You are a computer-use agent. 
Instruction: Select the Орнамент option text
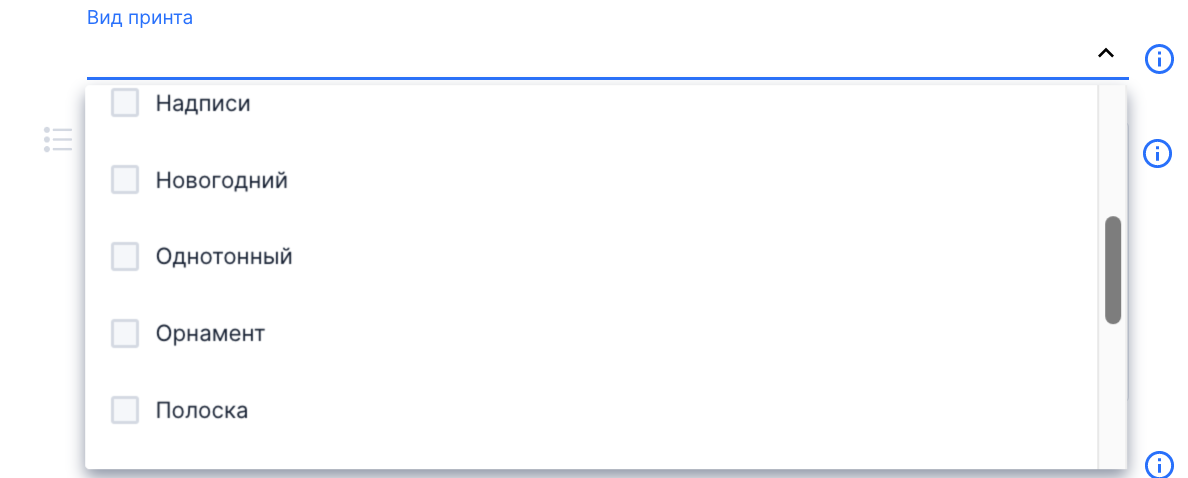(x=211, y=334)
